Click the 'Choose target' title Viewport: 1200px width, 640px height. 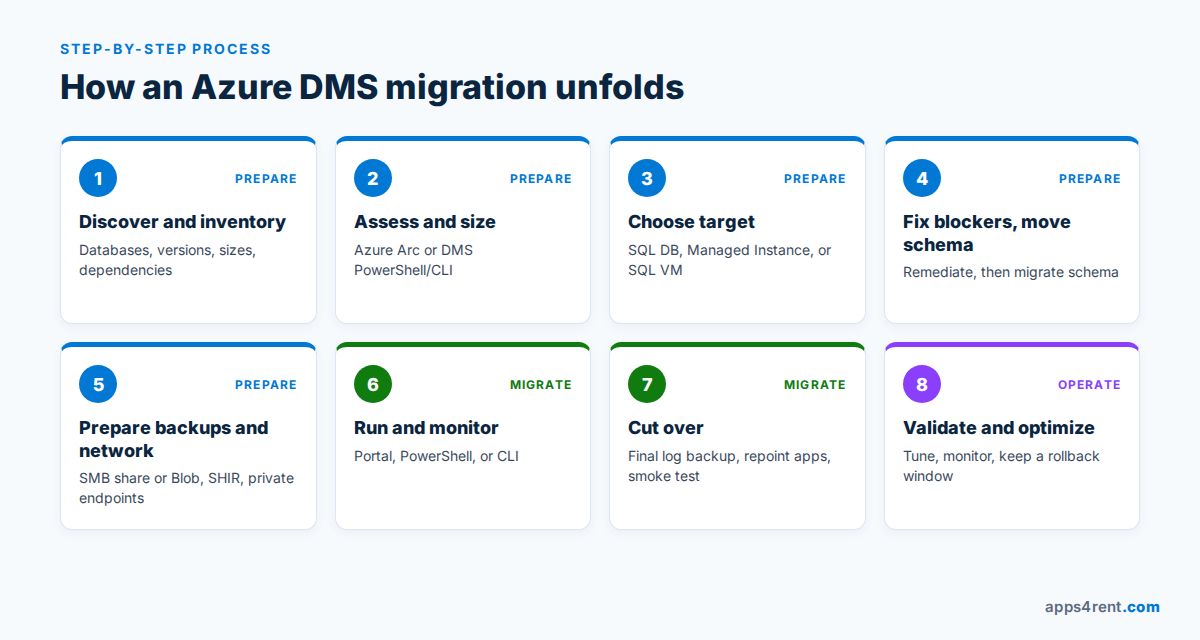coord(691,222)
